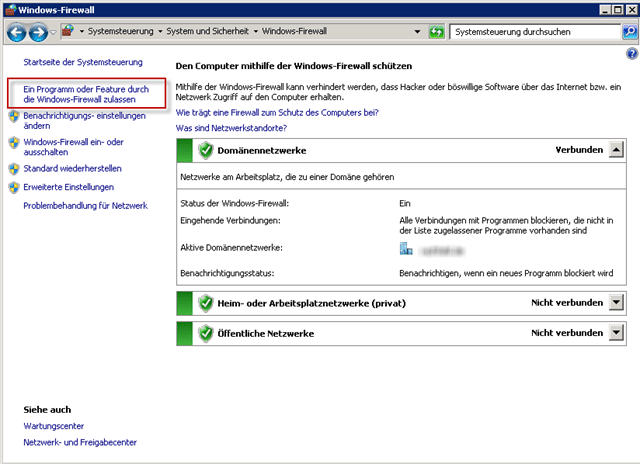Viewport: 640px width, 464px height.
Task: Click in Systemsteuerung durchsuchen search field
Action: pos(535,32)
